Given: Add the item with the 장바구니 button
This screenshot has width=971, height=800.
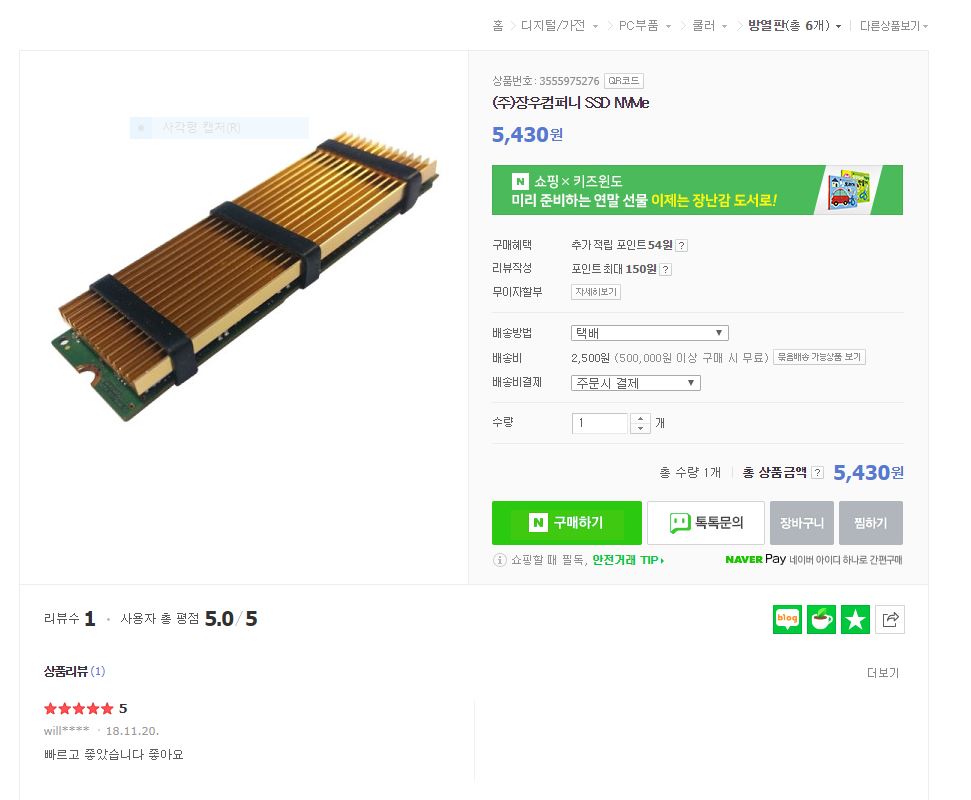Looking at the screenshot, I should pyautogui.click(x=802, y=523).
